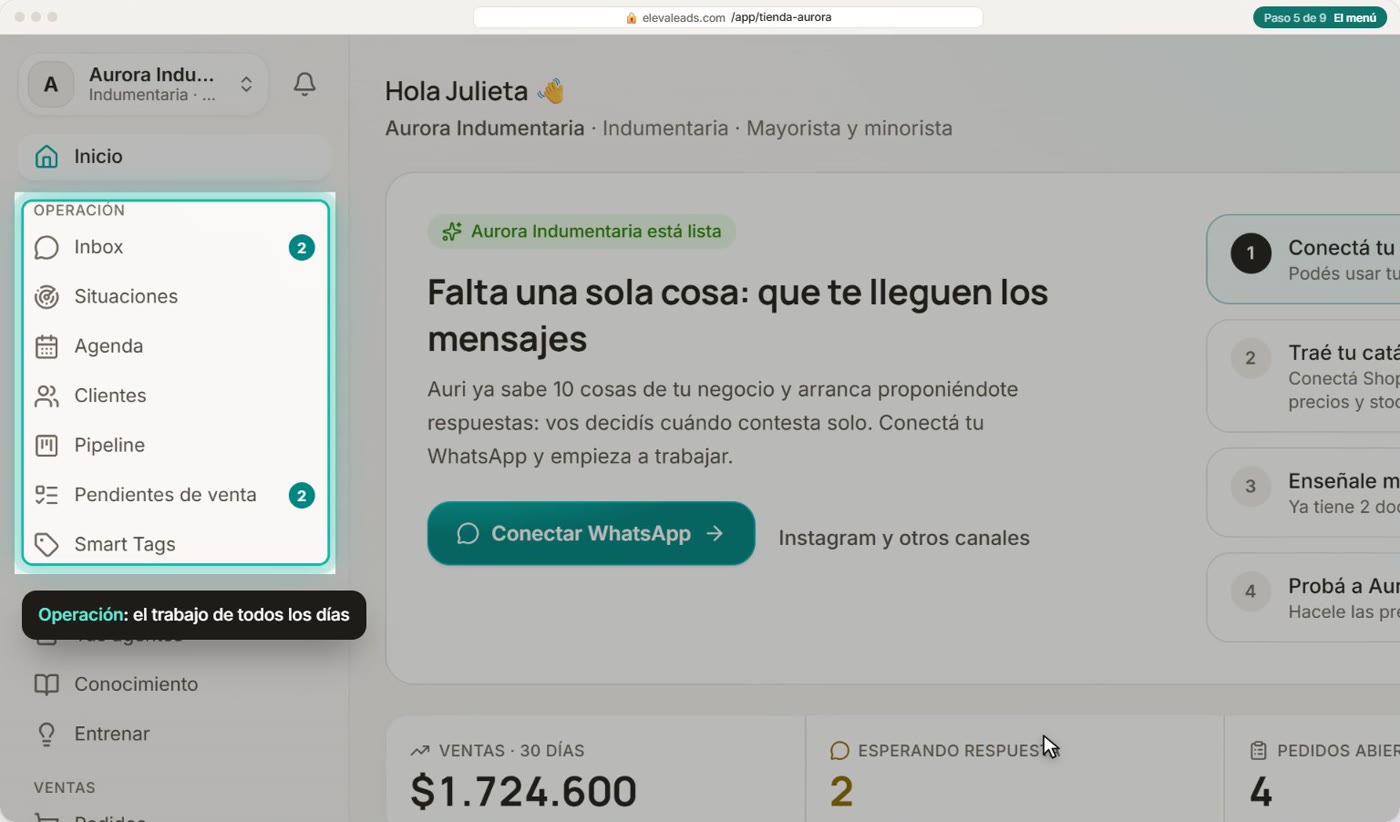
Task: Open Inbox via its chat bubble icon
Action: click(46, 247)
